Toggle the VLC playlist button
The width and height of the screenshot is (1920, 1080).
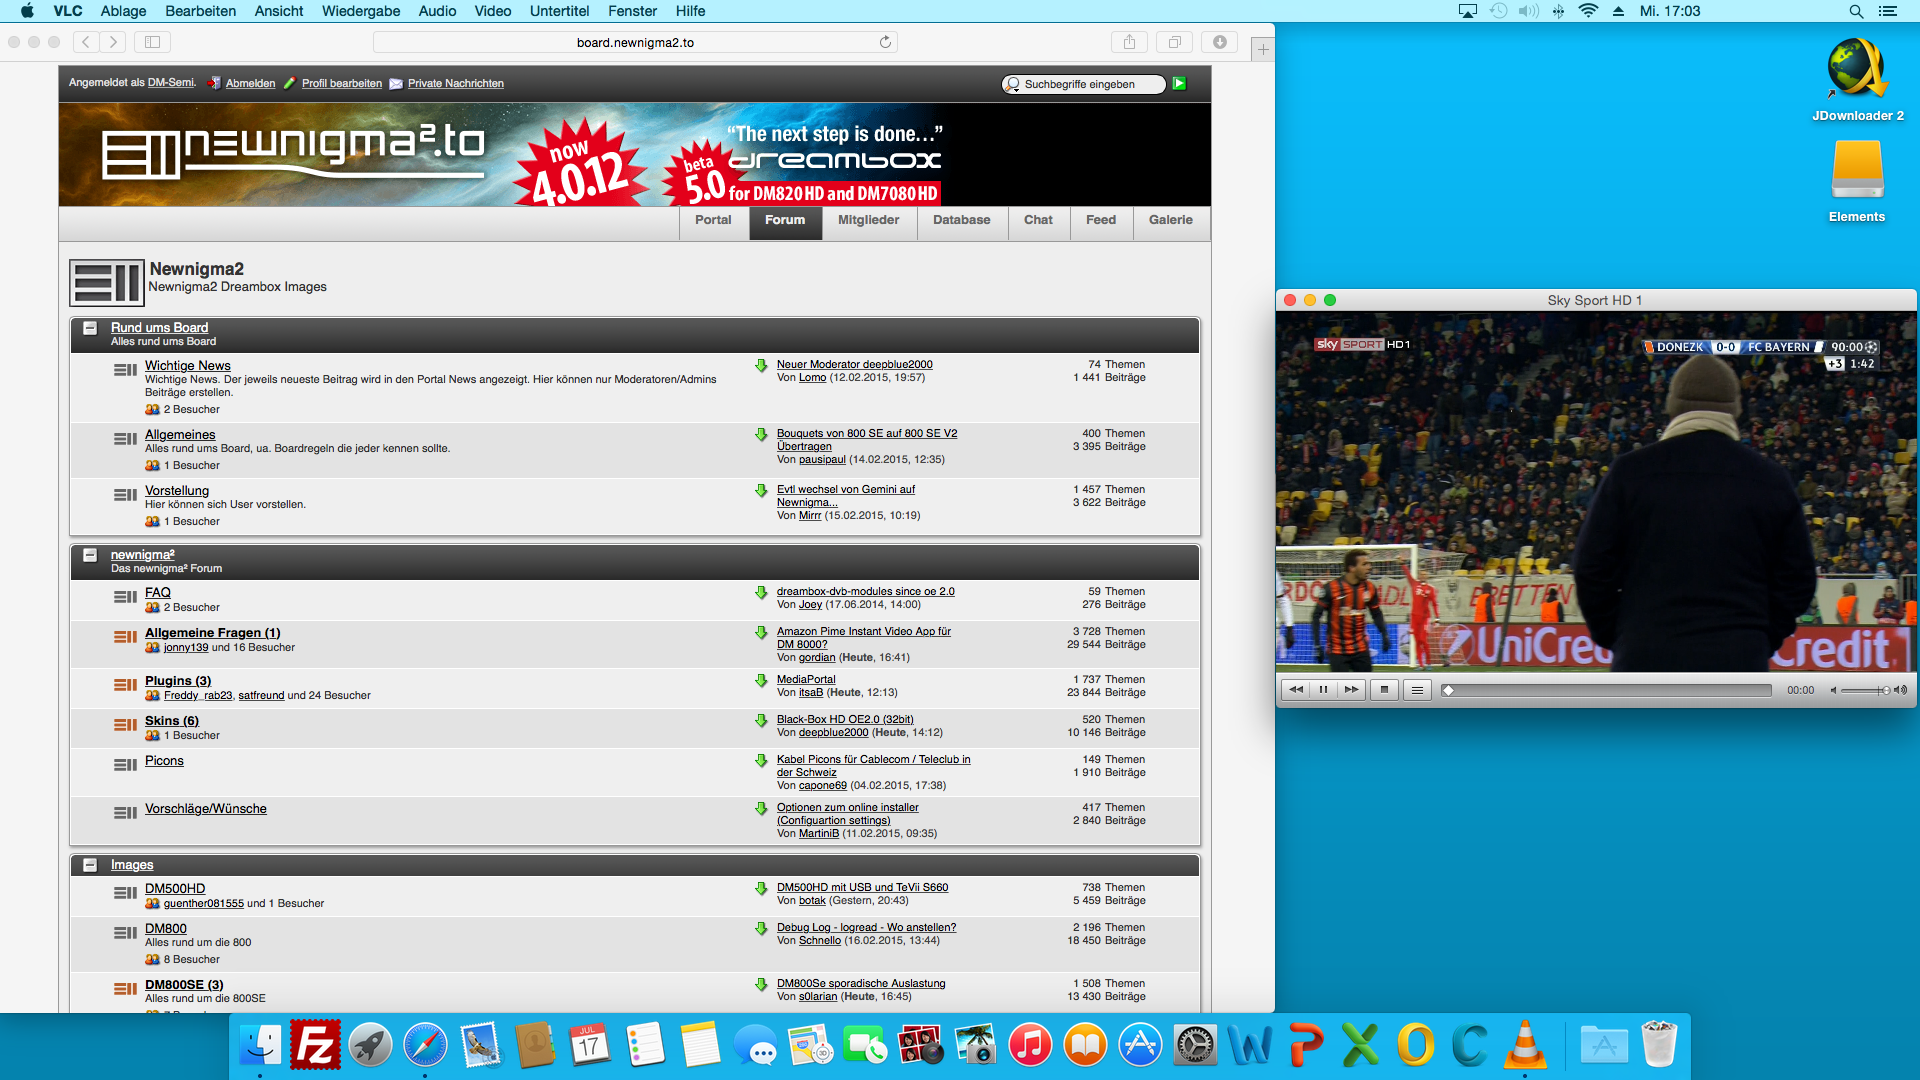pos(1417,690)
